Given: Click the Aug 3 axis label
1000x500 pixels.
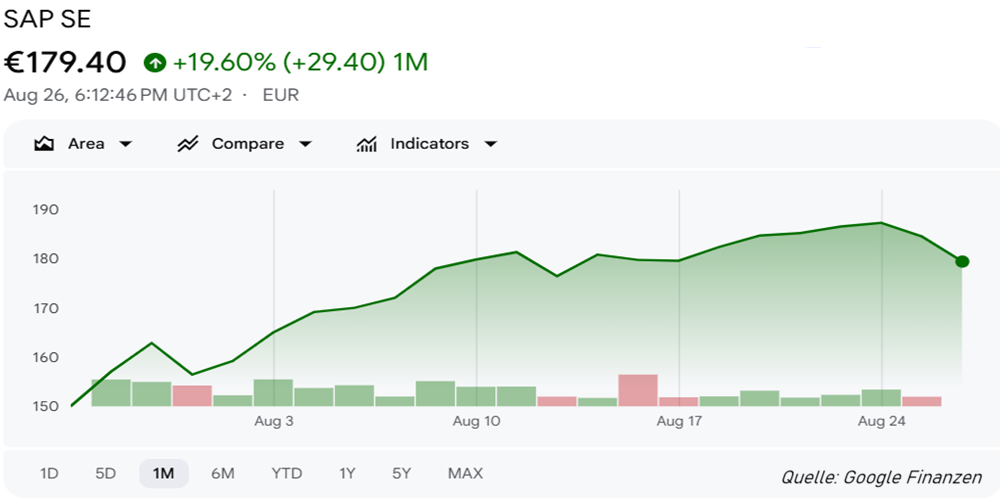Looking at the screenshot, I should pos(274,422).
